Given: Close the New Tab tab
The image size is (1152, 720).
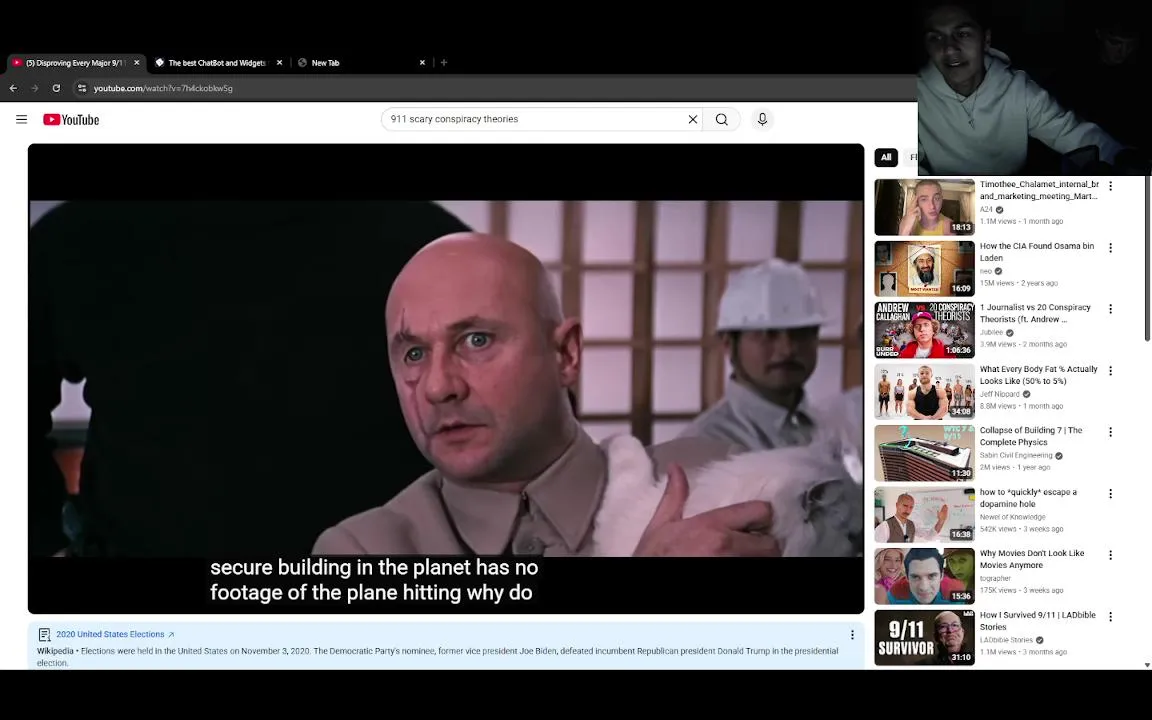Looking at the screenshot, I should pos(422,62).
